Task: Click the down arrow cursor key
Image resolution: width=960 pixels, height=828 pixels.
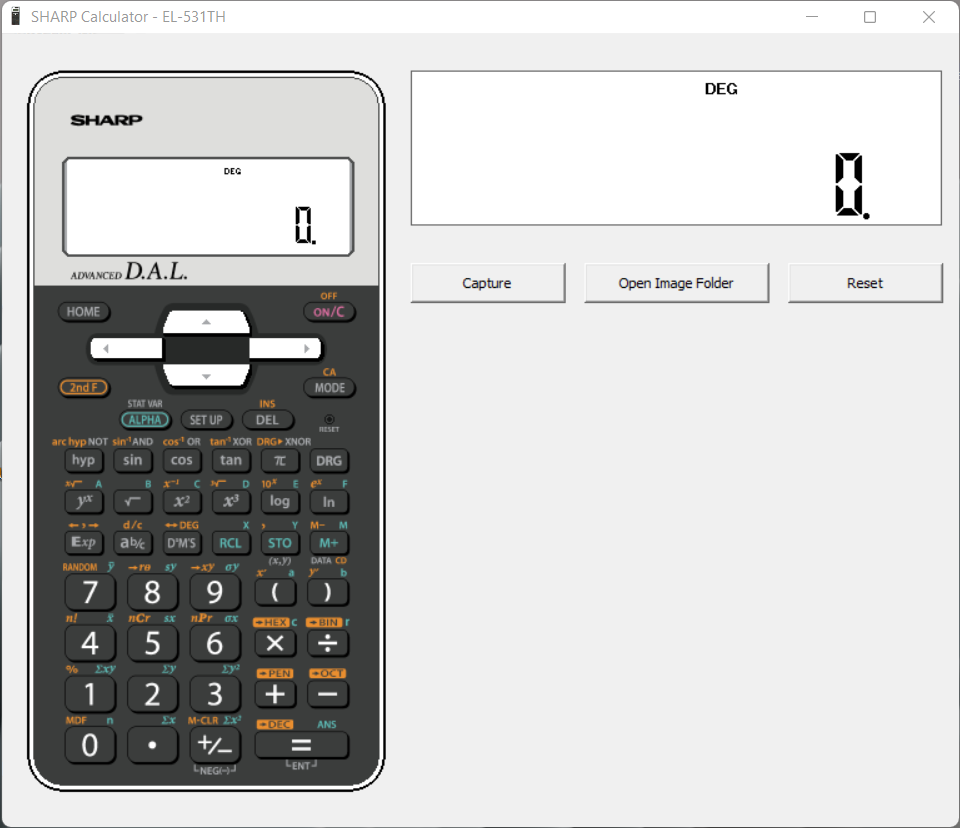Action: point(206,375)
